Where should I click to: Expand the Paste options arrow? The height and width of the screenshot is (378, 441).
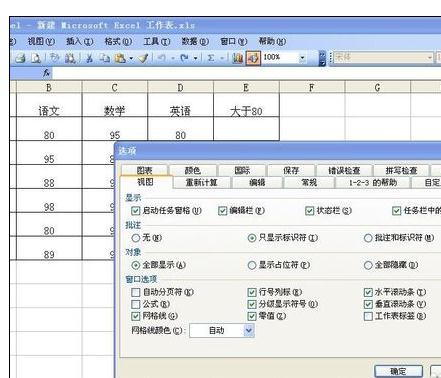coord(131,58)
